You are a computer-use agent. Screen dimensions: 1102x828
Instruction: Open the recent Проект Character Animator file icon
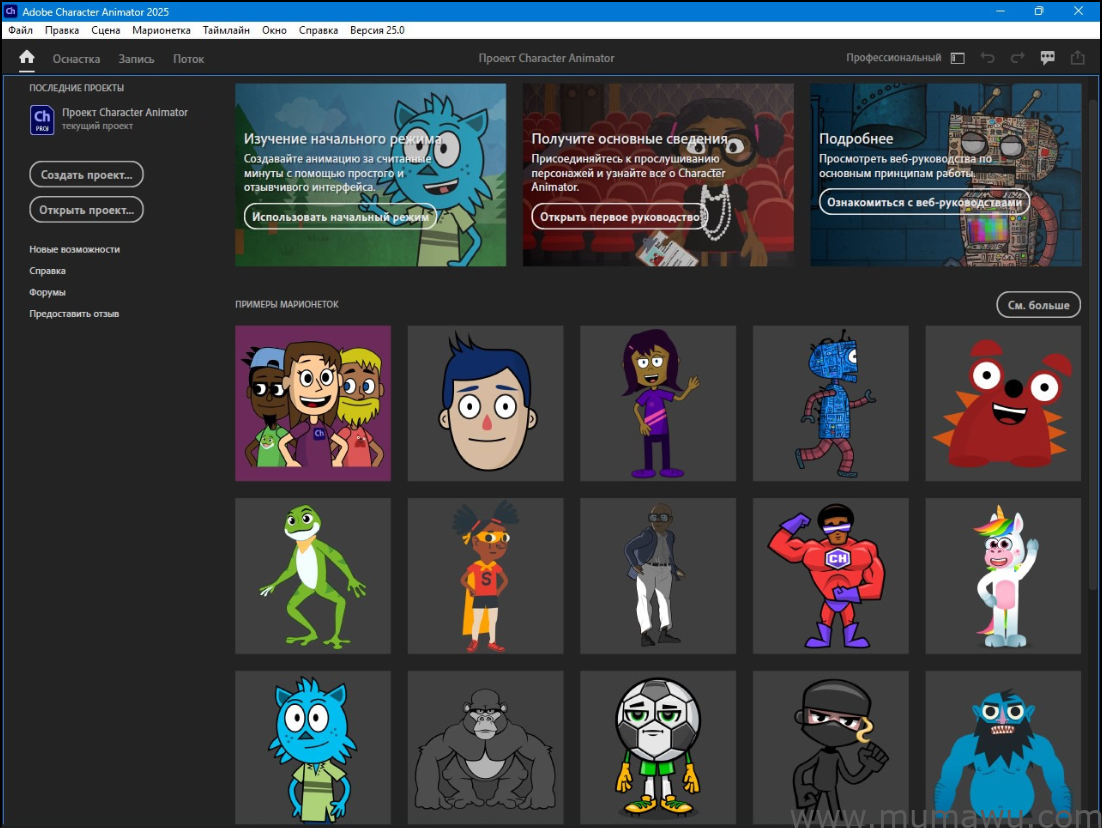(42, 119)
